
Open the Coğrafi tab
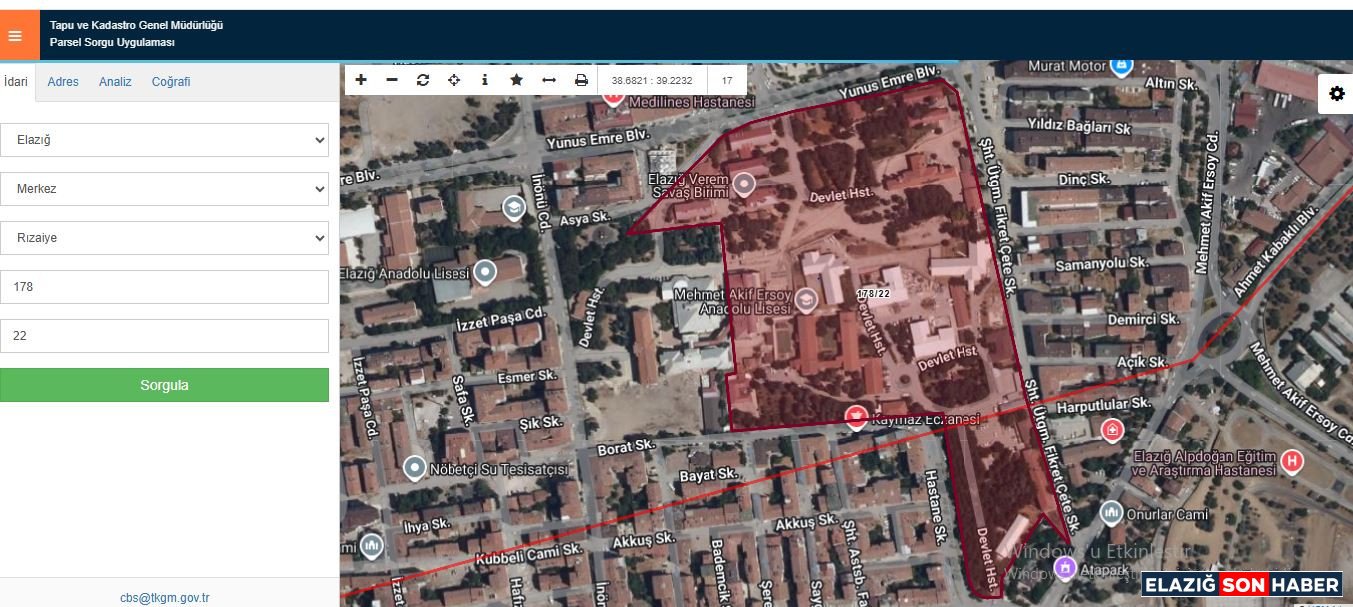click(x=171, y=82)
